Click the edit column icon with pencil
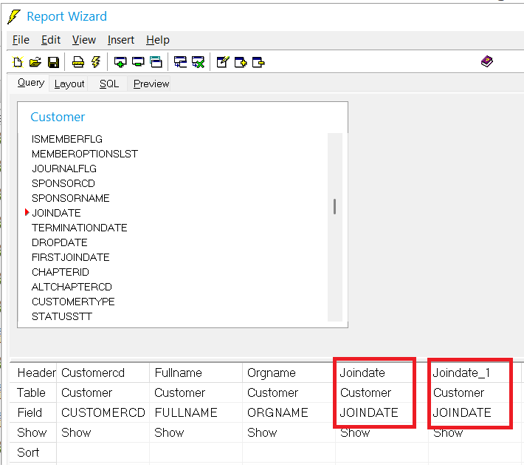This screenshot has width=524, height=465. pos(223,62)
